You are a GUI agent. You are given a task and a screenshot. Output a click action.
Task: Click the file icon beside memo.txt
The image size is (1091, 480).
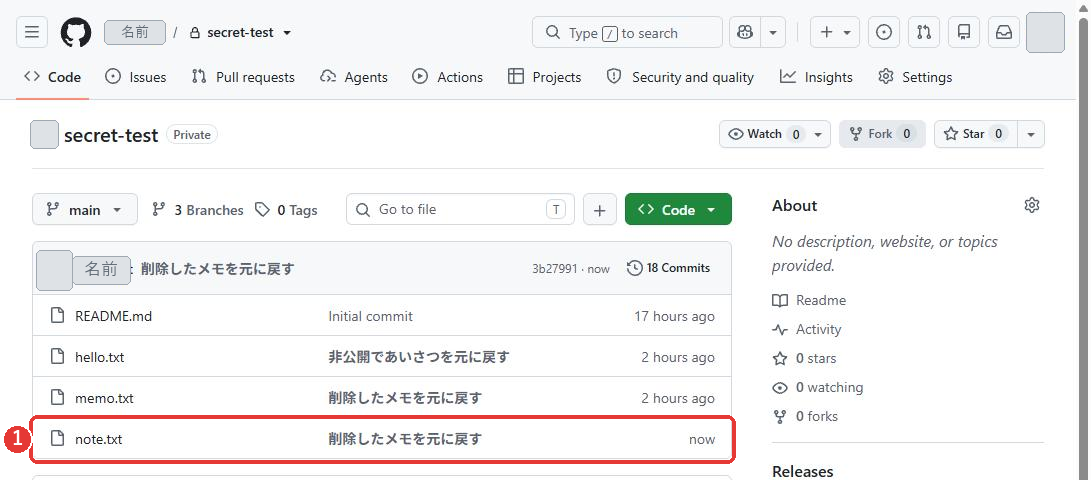(x=58, y=398)
